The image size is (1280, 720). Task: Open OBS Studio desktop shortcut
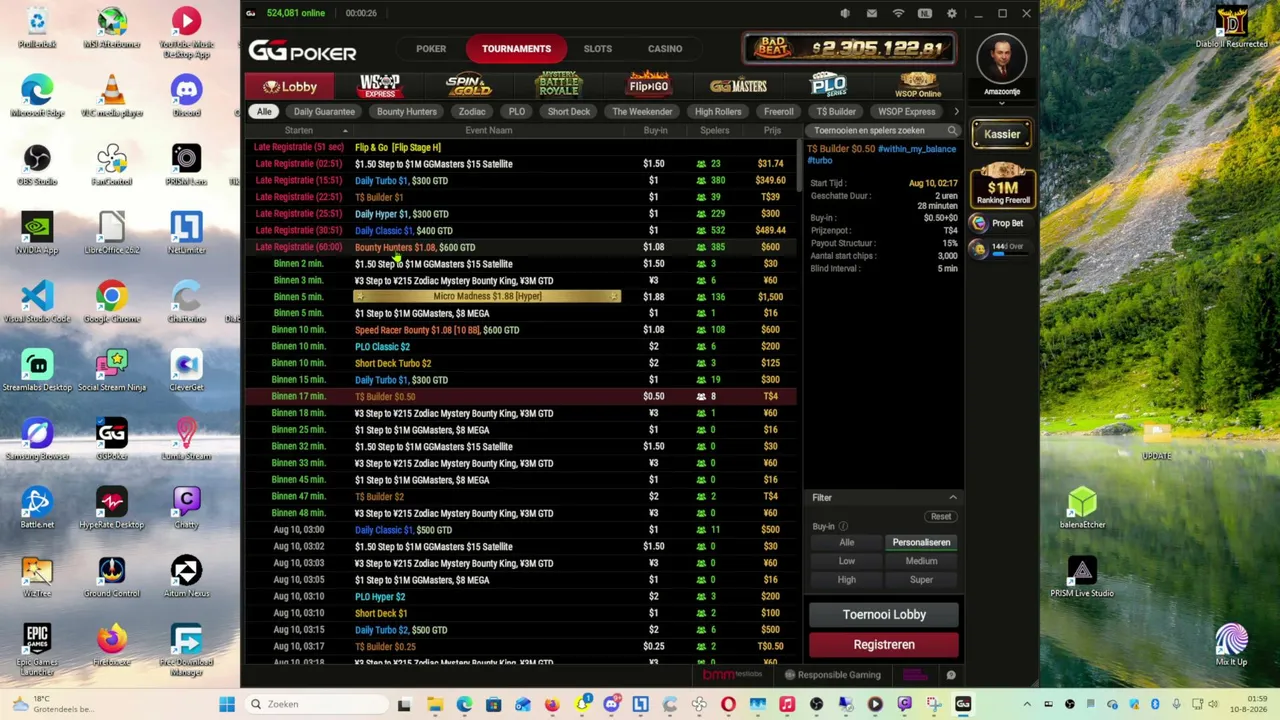37,165
